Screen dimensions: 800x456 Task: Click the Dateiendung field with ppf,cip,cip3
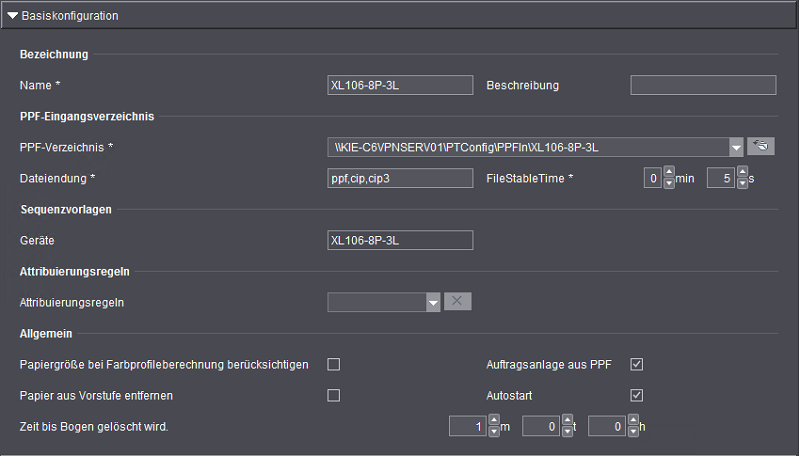[x=400, y=178]
